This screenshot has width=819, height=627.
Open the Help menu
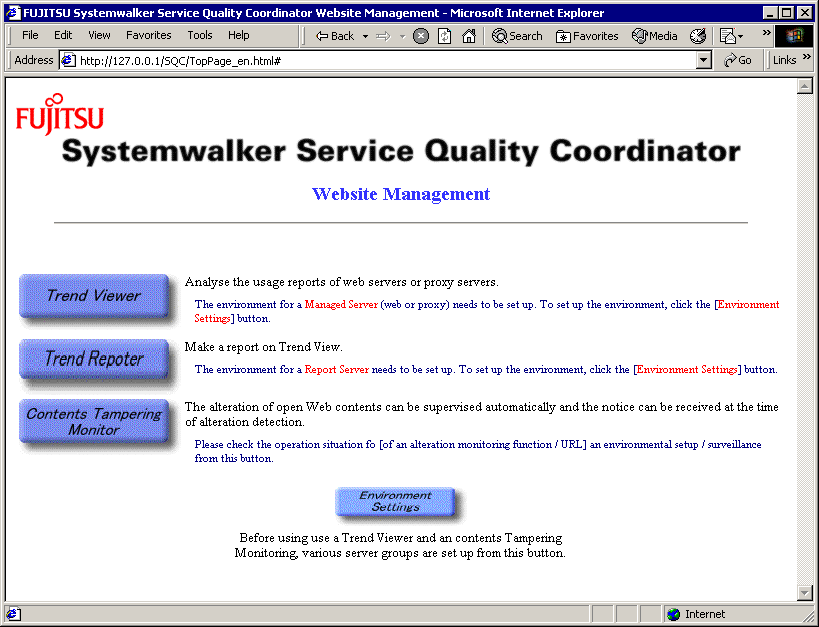pyautogui.click(x=238, y=35)
